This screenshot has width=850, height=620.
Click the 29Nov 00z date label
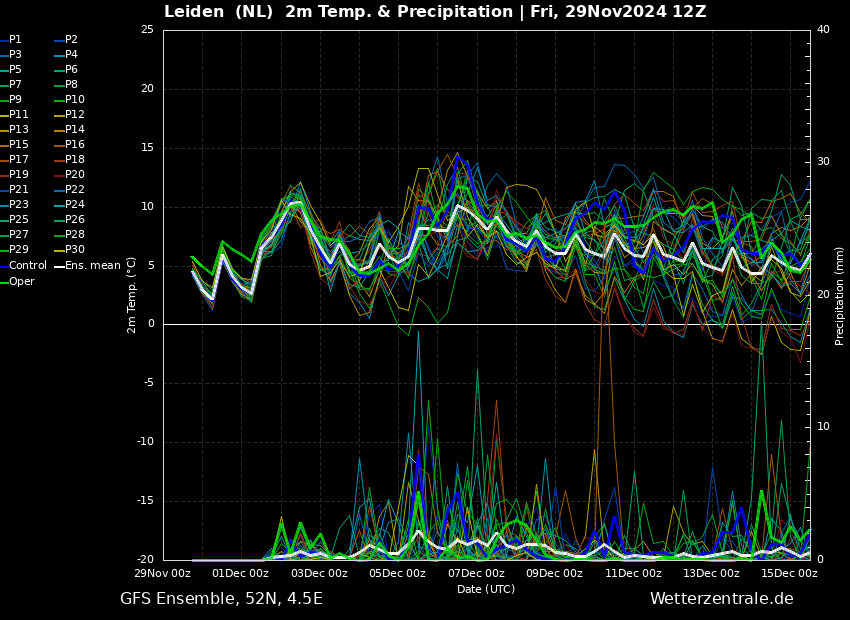click(164, 573)
